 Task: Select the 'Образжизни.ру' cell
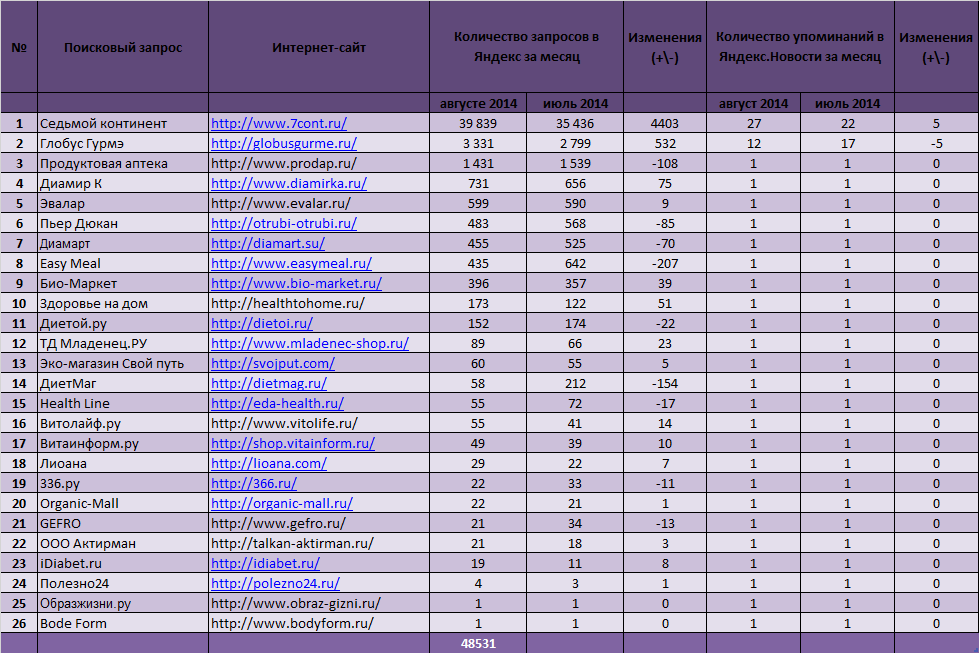tap(123, 603)
